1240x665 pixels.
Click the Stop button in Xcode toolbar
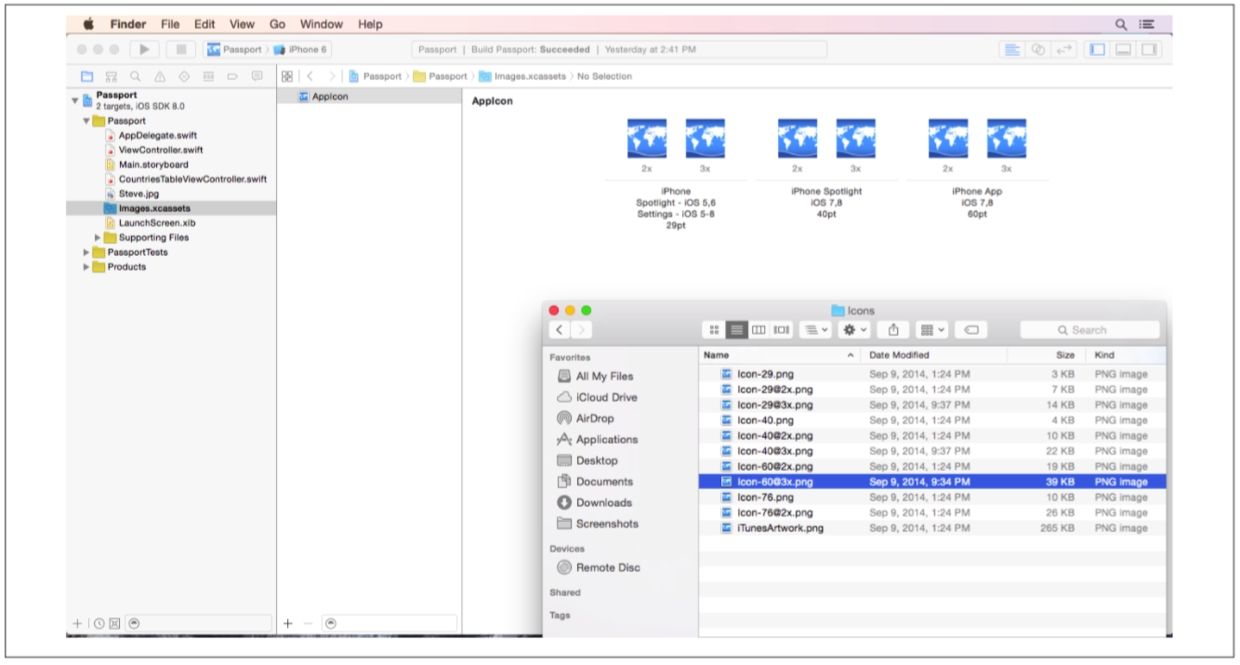coord(180,49)
